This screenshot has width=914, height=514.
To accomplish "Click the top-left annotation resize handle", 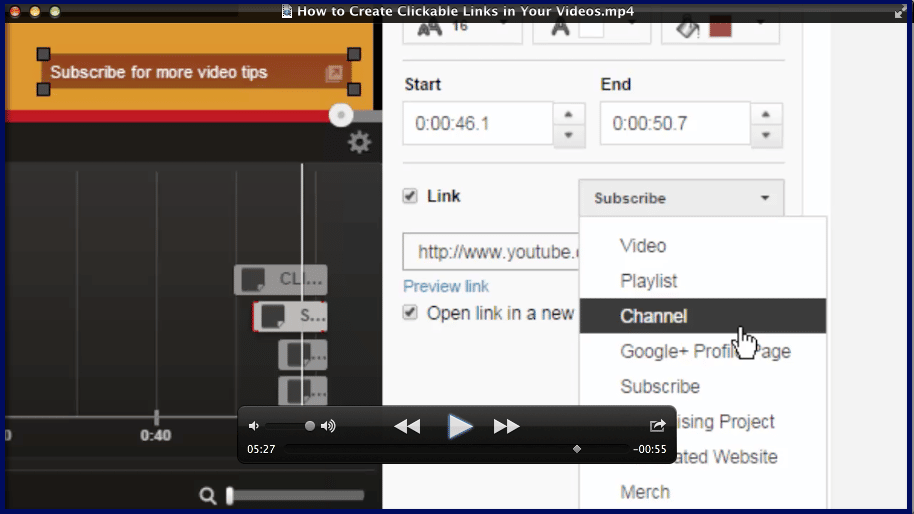I will tap(43, 54).
